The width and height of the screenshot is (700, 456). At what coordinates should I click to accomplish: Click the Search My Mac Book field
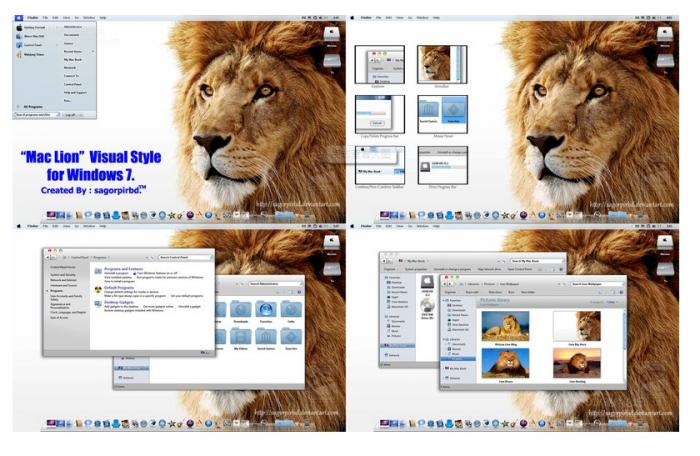tap(537, 261)
